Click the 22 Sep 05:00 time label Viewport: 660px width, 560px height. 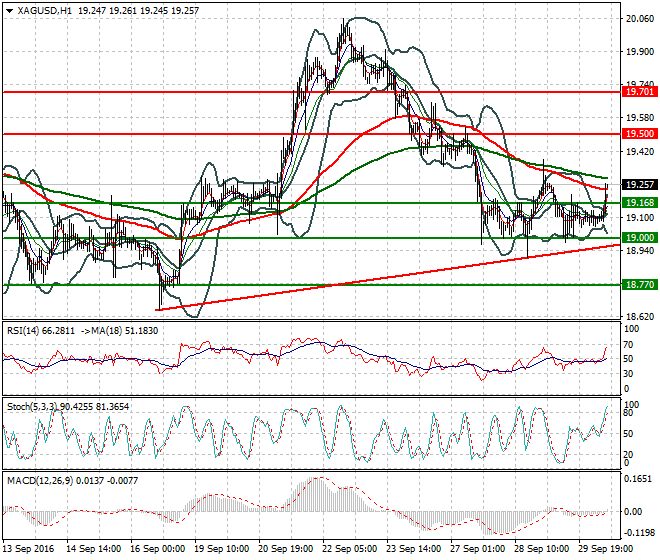pos(349,549)
